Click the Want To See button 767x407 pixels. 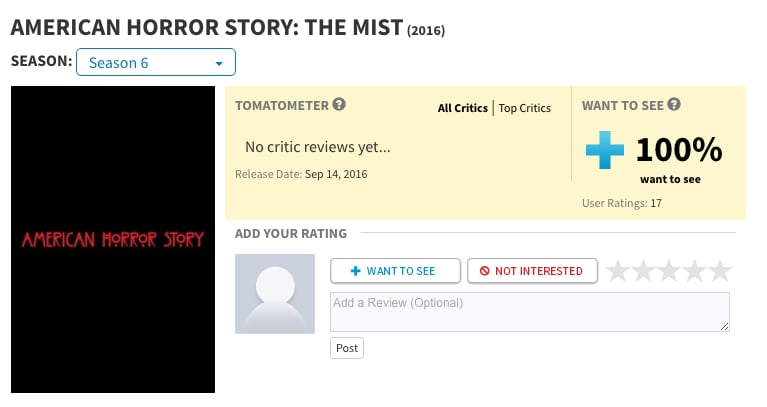(395, 271)
